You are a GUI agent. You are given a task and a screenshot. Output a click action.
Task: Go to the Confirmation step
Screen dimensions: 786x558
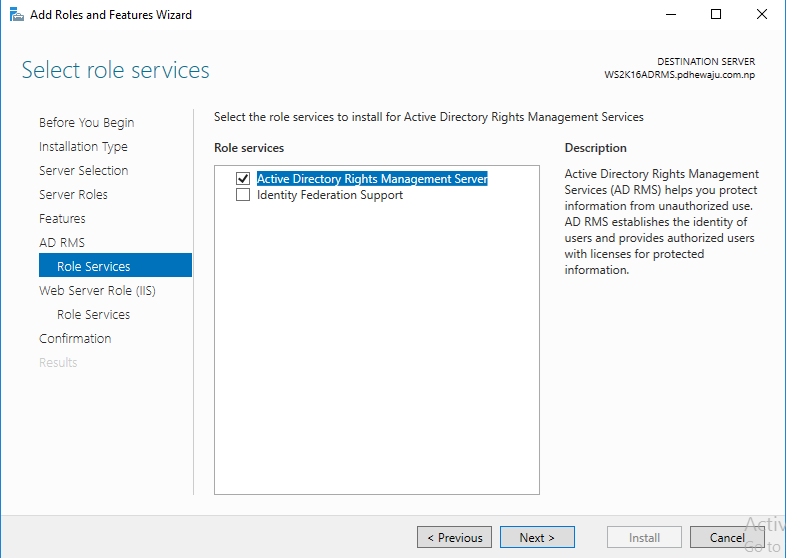tap(75, 338)
